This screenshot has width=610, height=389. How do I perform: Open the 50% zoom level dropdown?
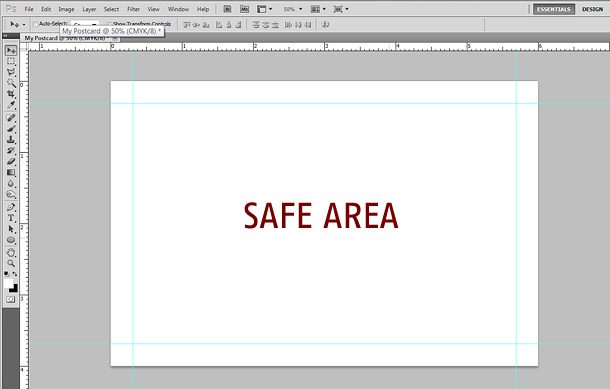293,9
